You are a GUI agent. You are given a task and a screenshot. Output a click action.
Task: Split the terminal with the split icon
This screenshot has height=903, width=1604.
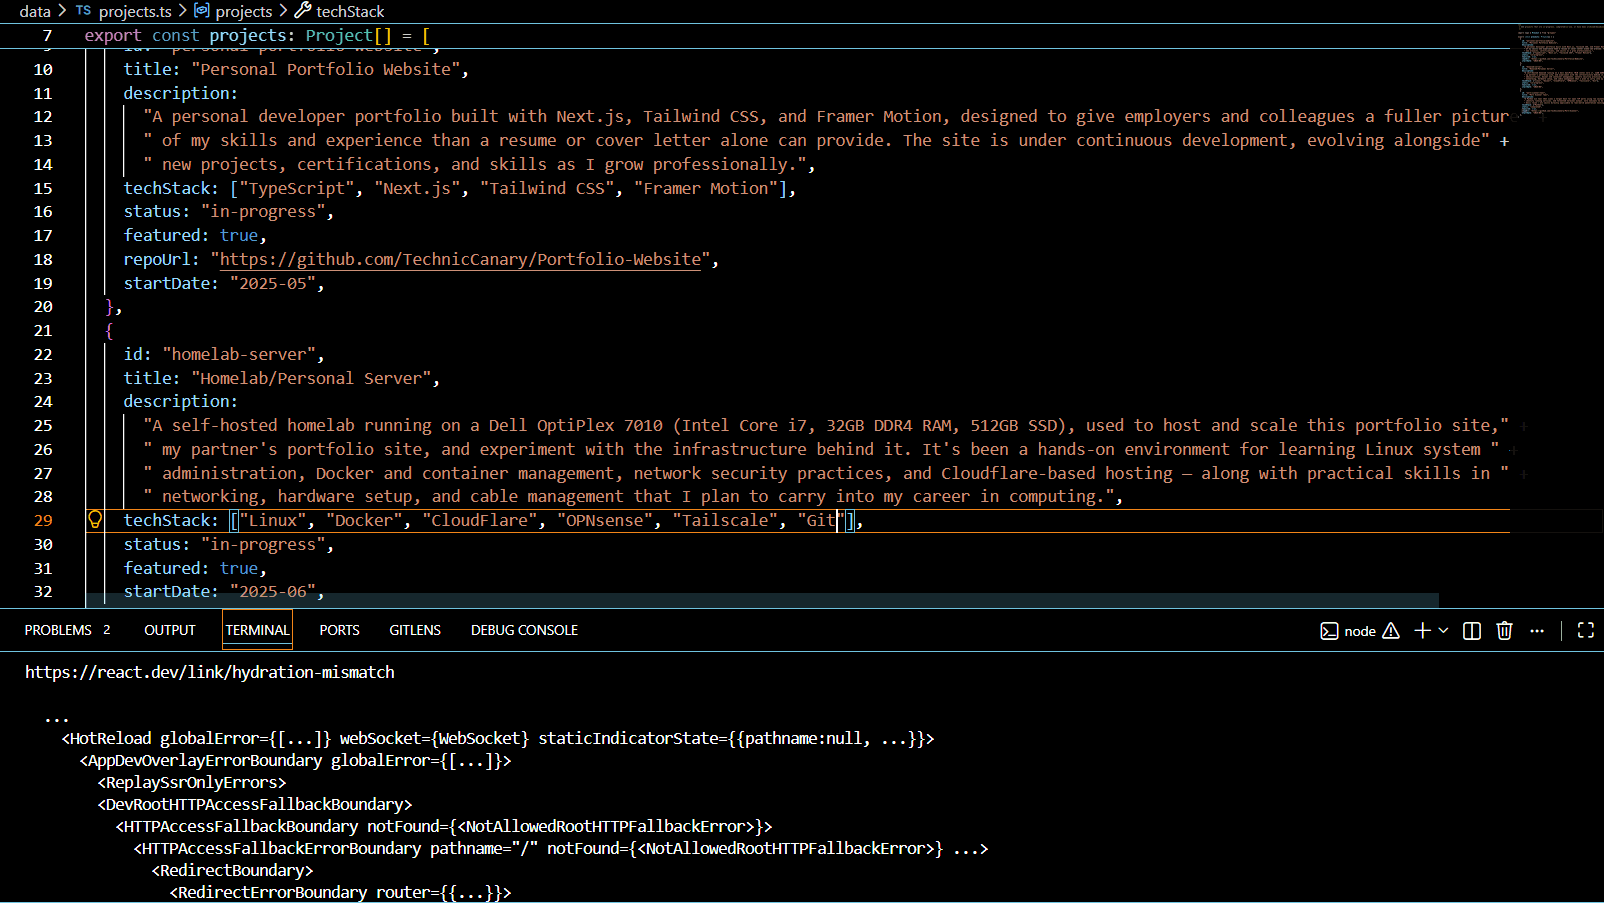click(x=1472, y=630)
